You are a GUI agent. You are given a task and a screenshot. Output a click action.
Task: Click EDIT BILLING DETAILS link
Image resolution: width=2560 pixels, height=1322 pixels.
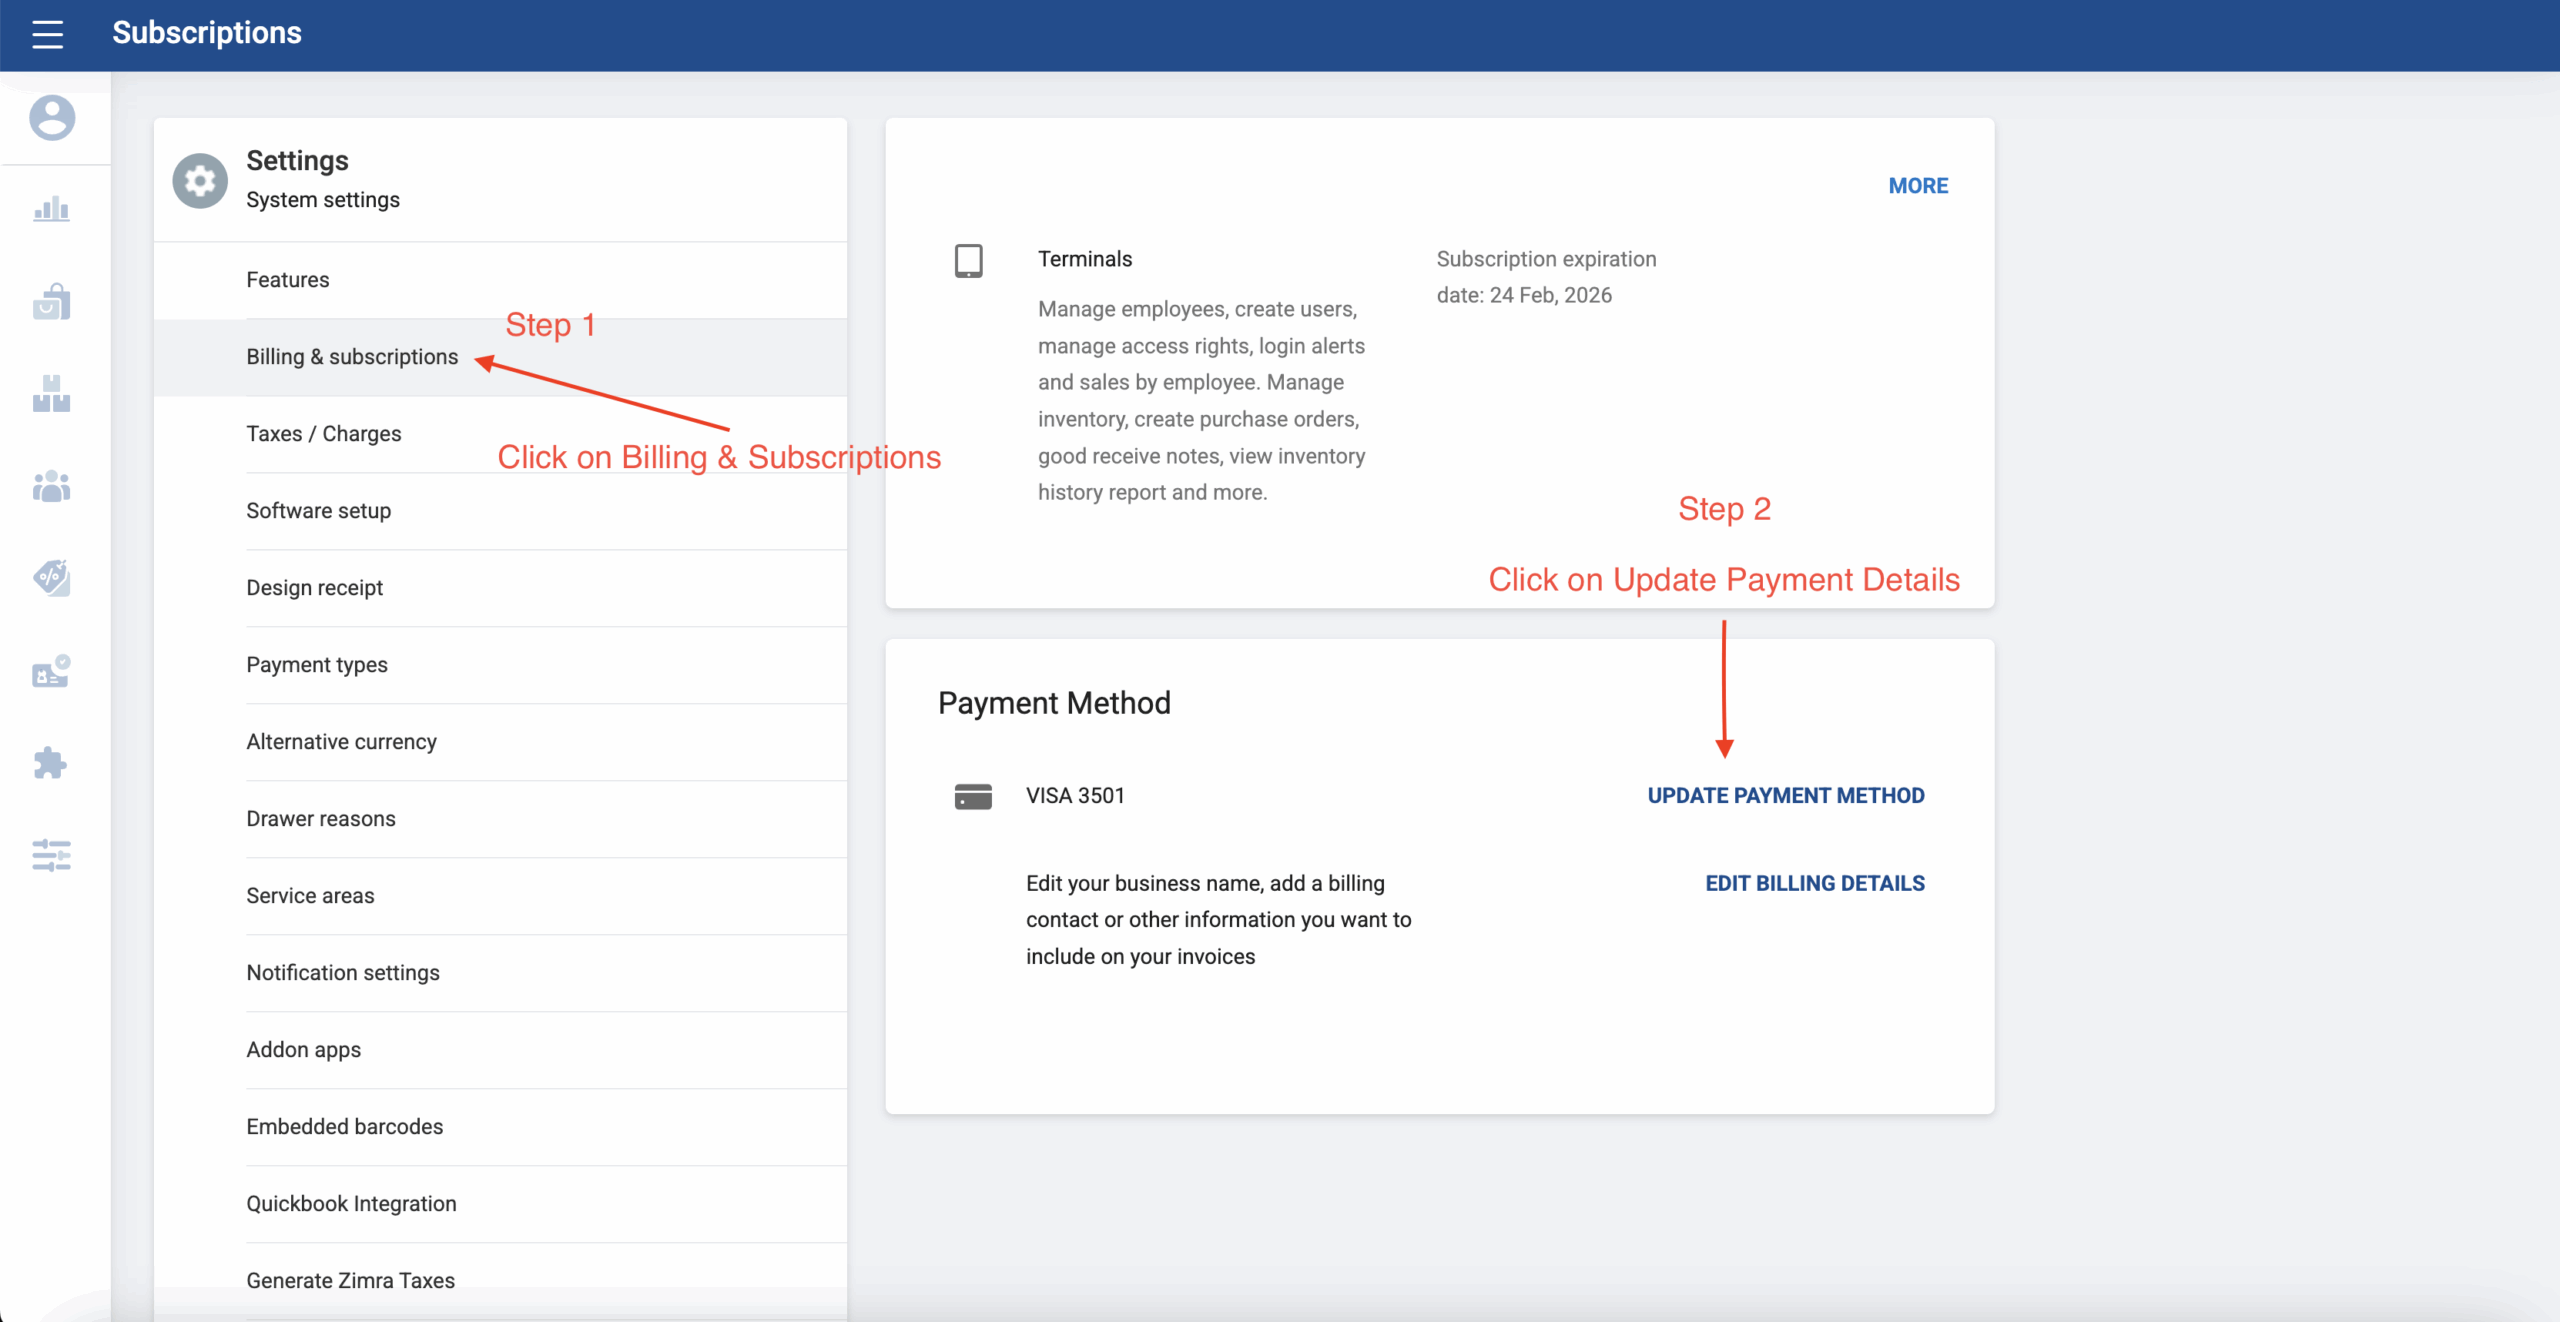click(1814, 882)
